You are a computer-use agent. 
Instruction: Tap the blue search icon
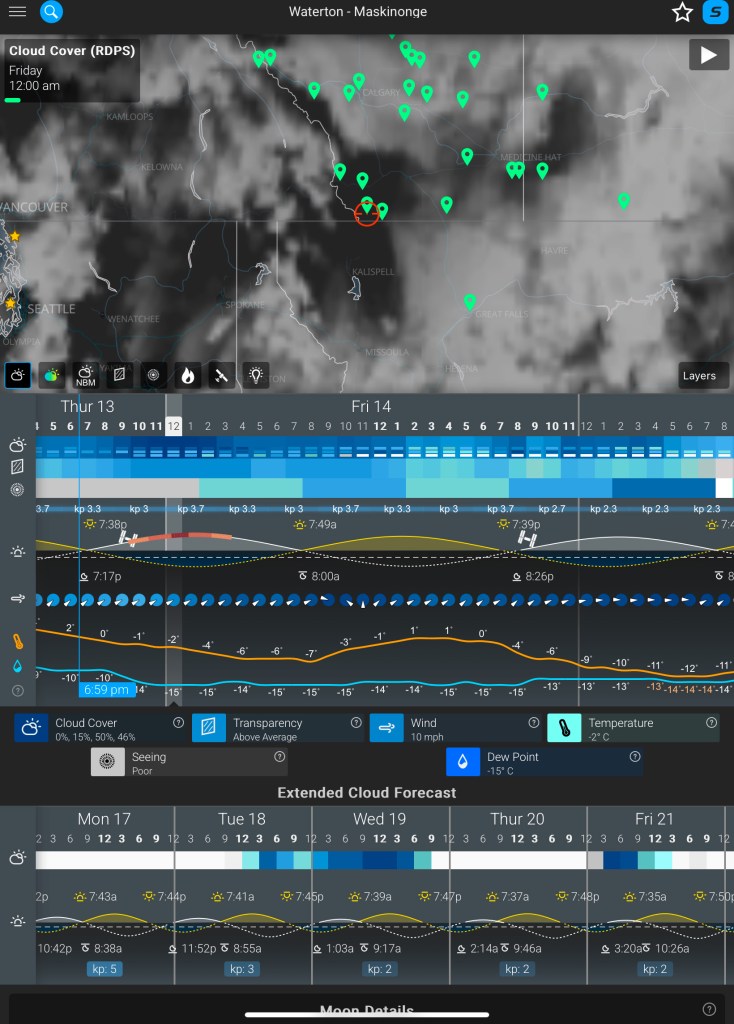tap(51, 12)
